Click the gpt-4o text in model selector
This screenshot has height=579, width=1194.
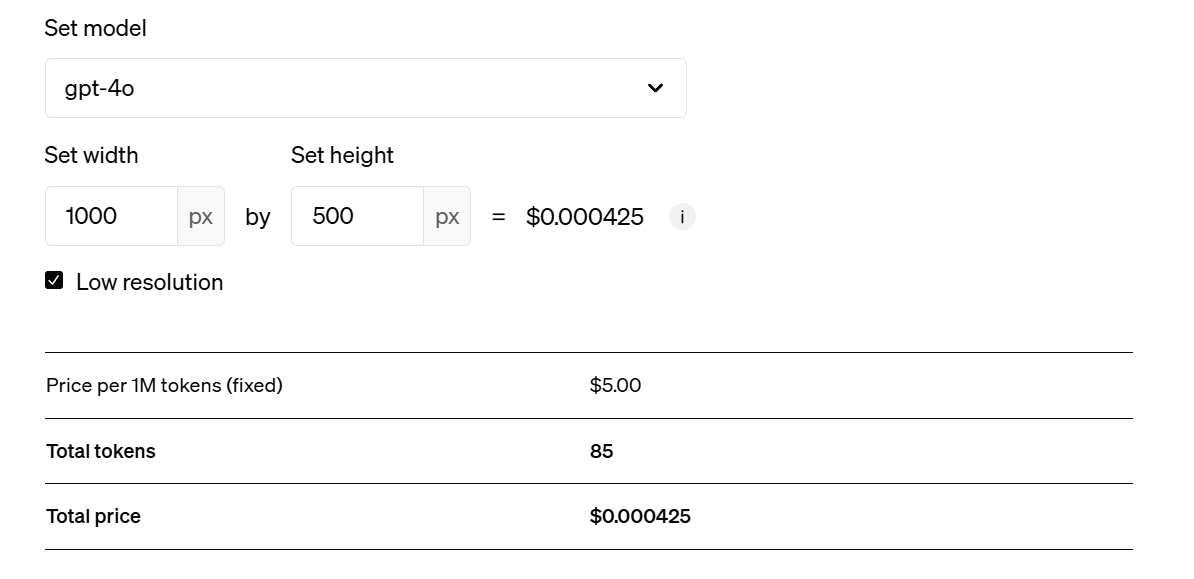(x=99, y=88)
